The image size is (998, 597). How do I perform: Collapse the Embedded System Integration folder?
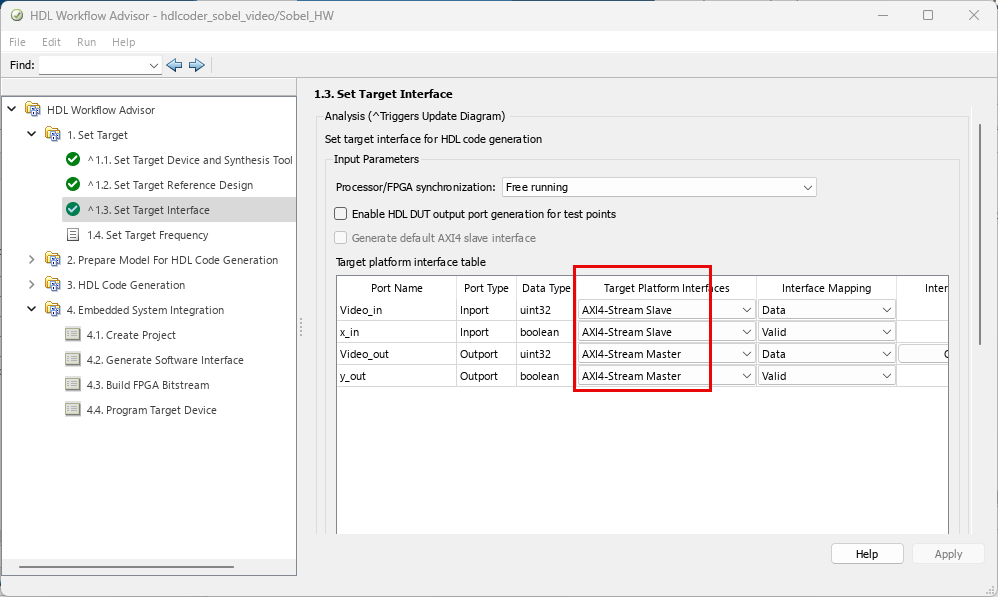(x=32, y=310)
